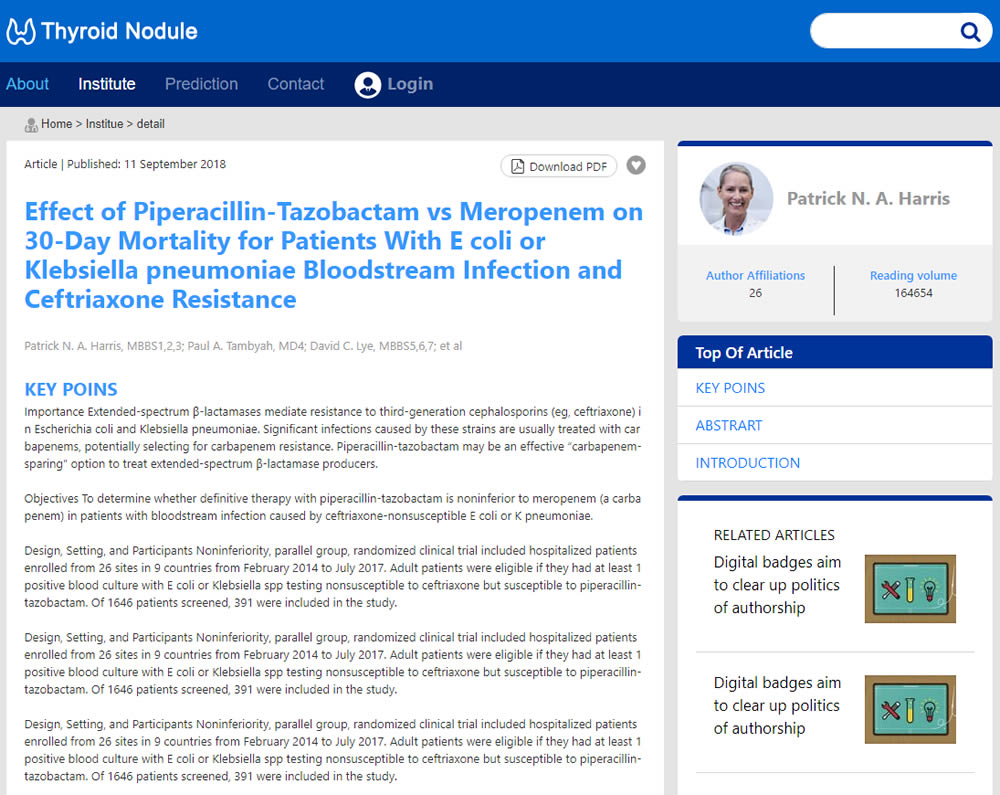This screenshot has height=795, width=1000.
Task: Click the RELATED ARTICLES heading
Action: (774, 535)
